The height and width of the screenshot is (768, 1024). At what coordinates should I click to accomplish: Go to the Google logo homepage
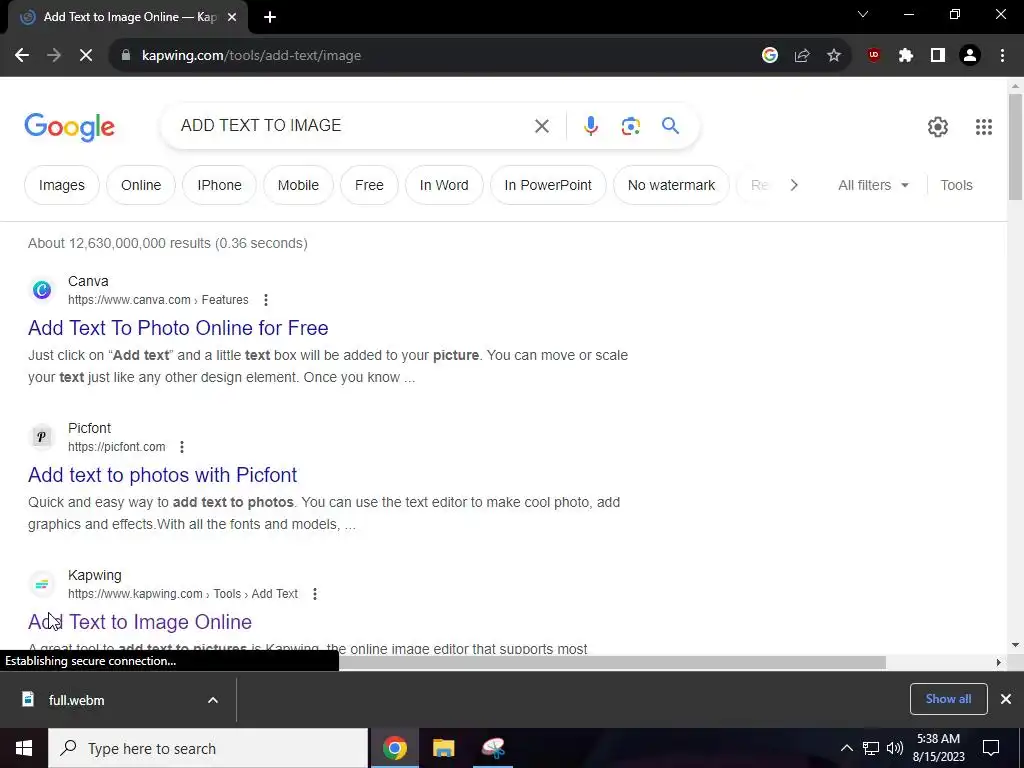[x=69, y=126]
